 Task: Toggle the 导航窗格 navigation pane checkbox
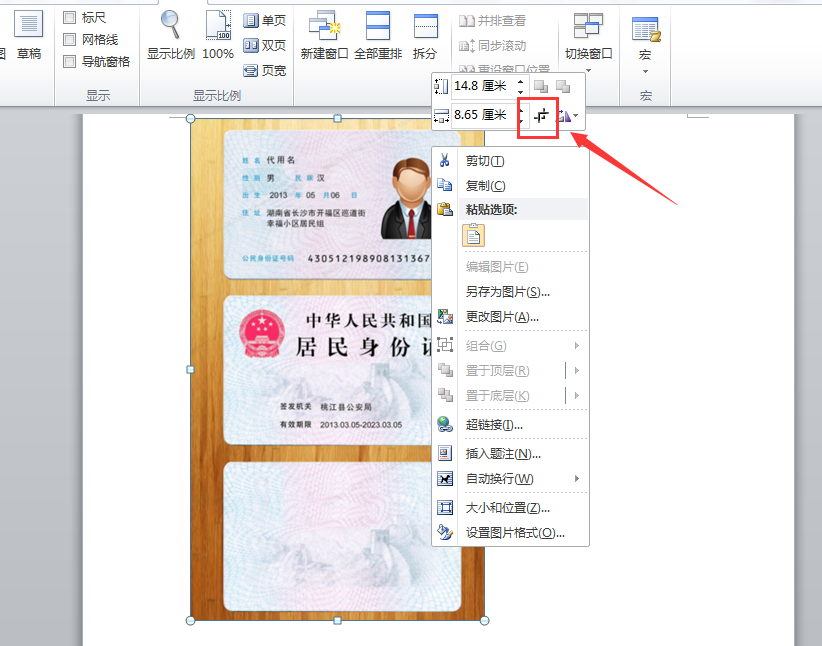[69, 61]
